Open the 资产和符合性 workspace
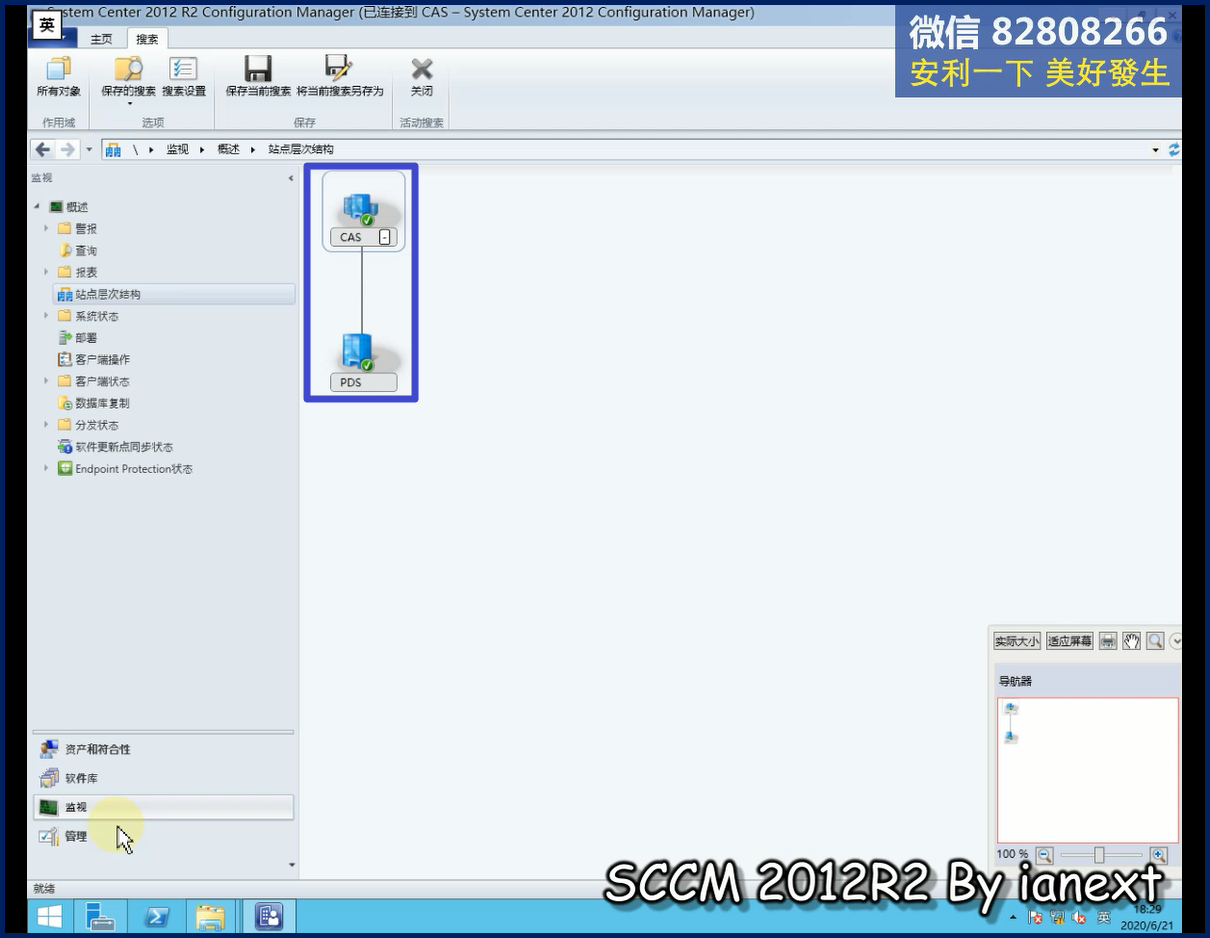The width and height of the screenshot is (1210, 938). tap(163, 749)
